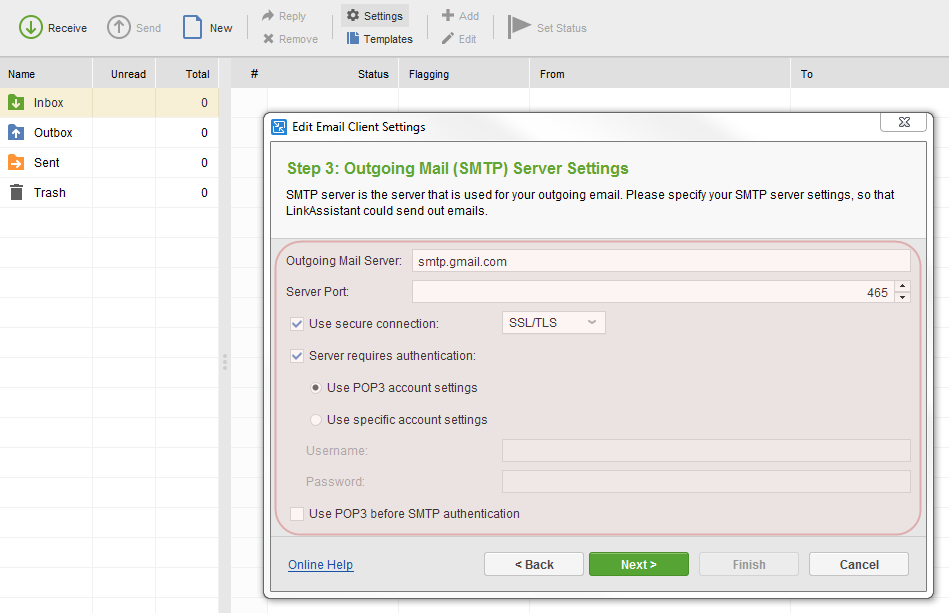Image resolution: width=949 pixels, height=613 pixels.
Task: Choose Use specific account settings radio
Action: click(x=315, y=420)
